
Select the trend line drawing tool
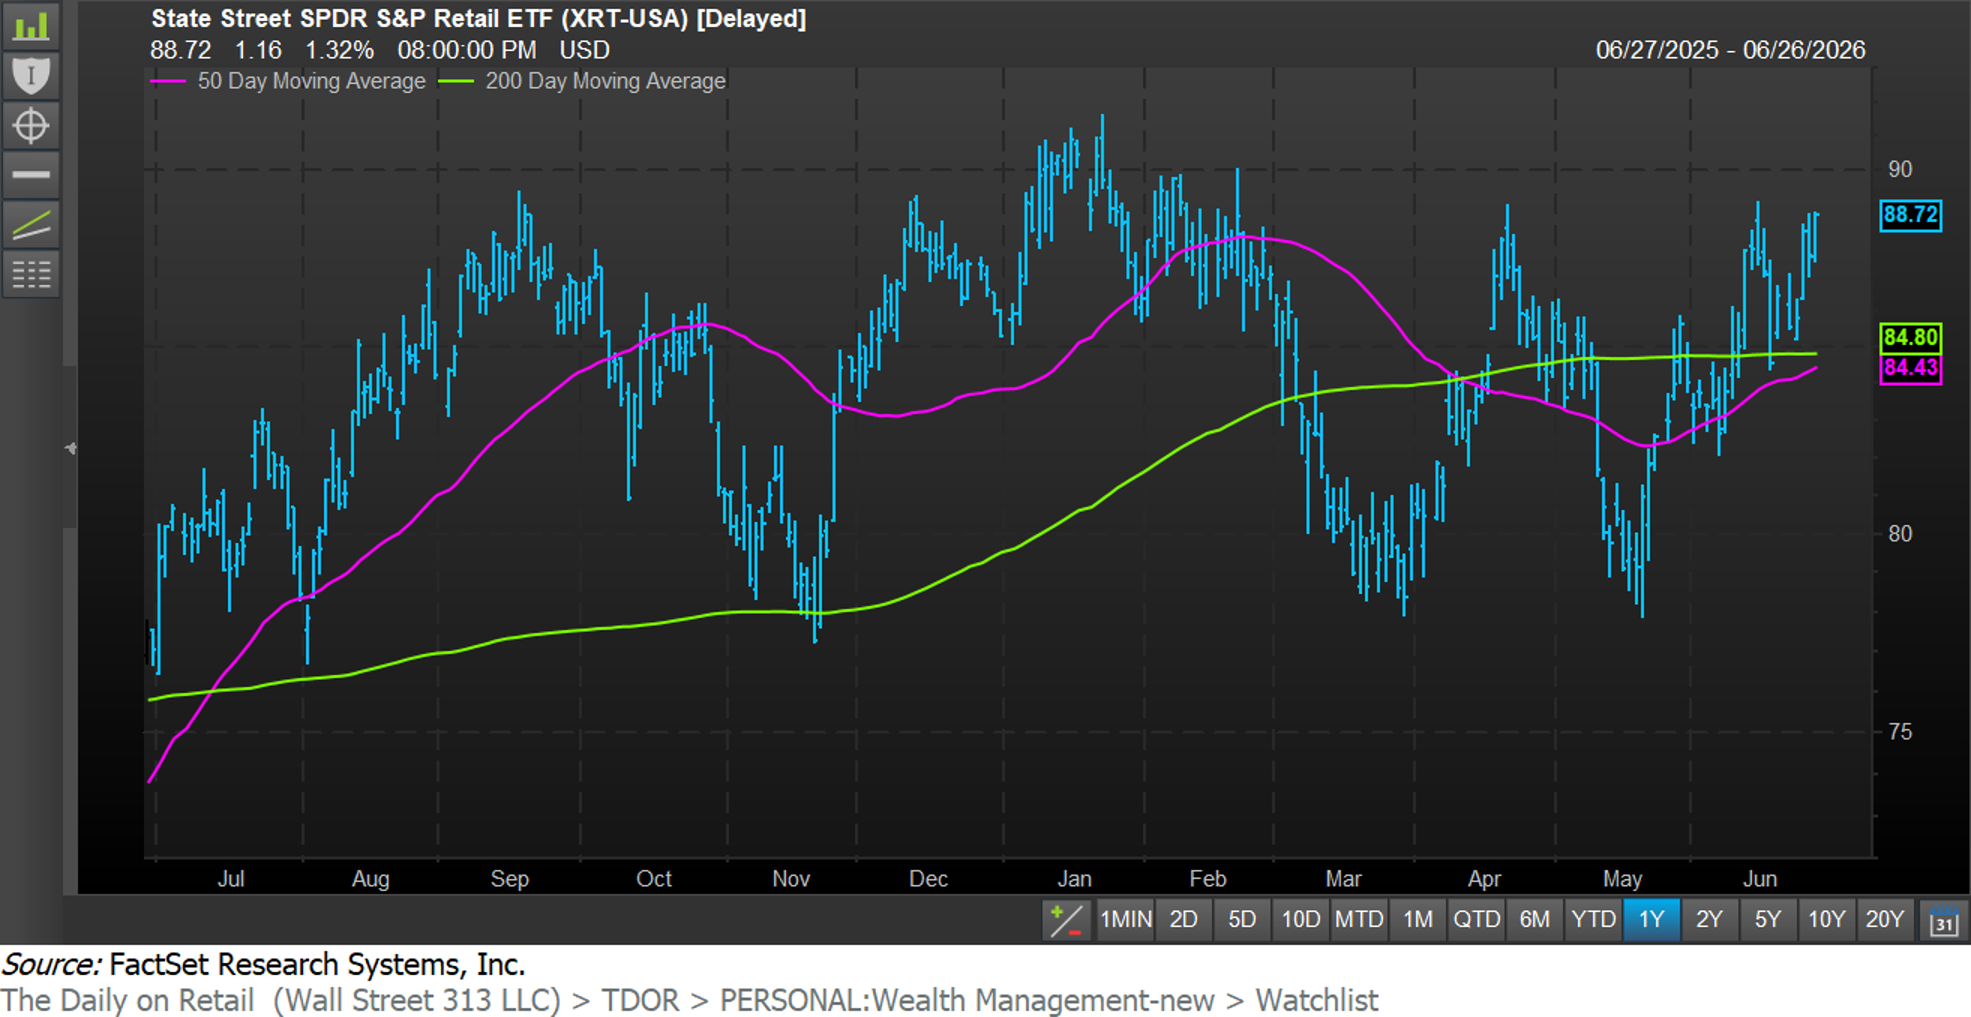tap(31, 225)
